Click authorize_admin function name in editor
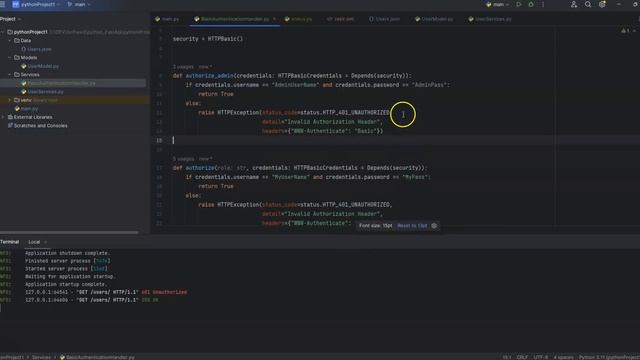This screenshot has height=360, width=640. coord(209,76)
